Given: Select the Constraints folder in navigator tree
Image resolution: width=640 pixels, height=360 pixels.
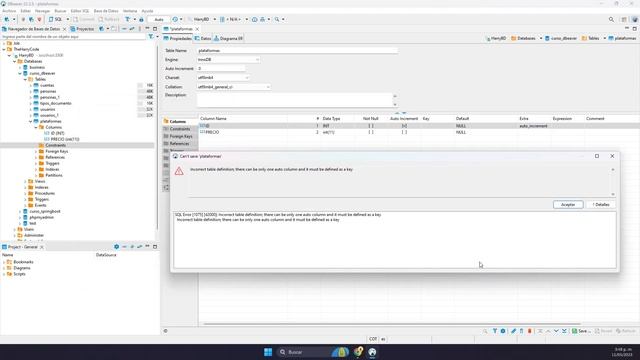Looking at the screenshot, I should (x=55, y=145).
